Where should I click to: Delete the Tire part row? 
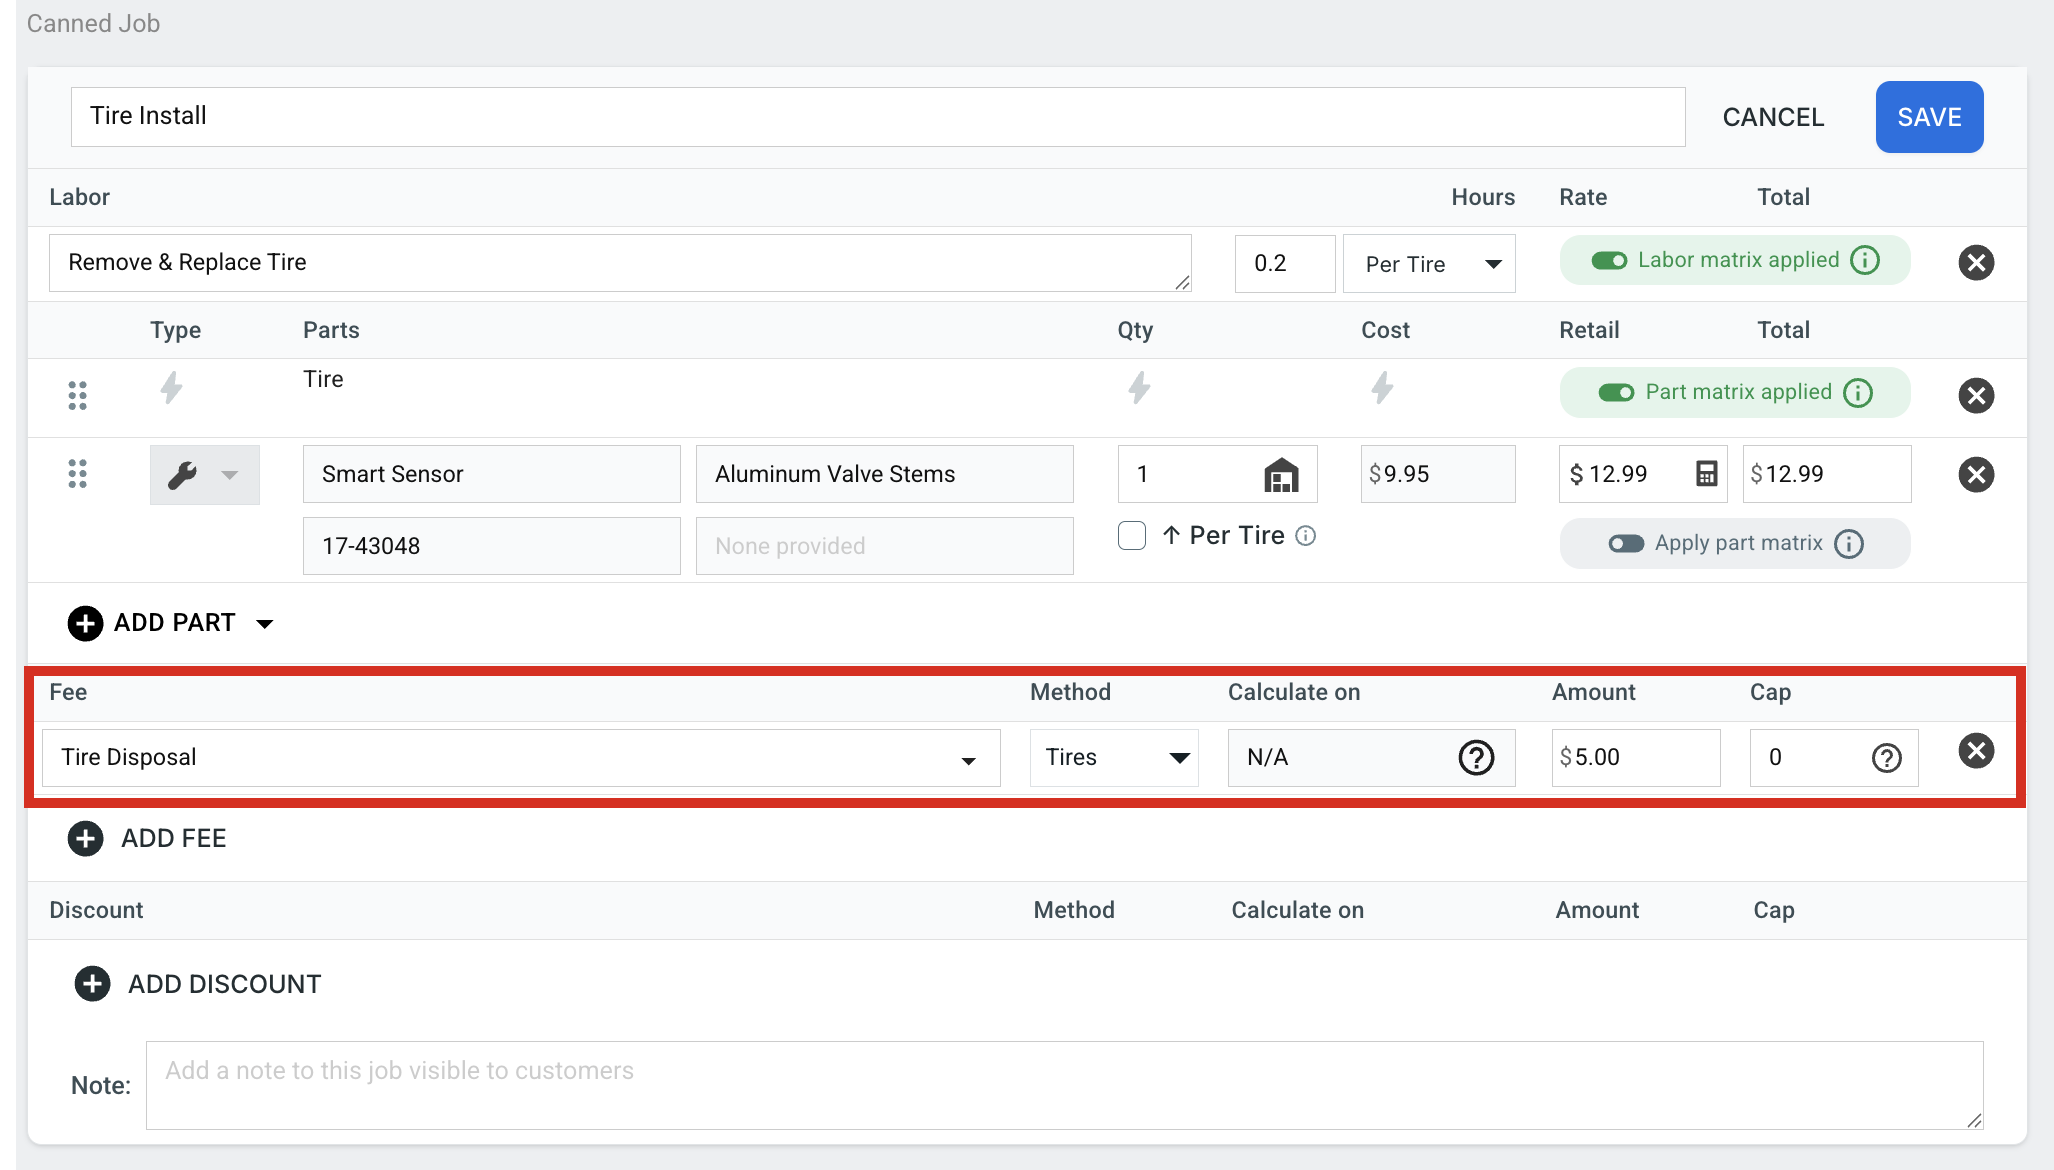click(1976, 395)
